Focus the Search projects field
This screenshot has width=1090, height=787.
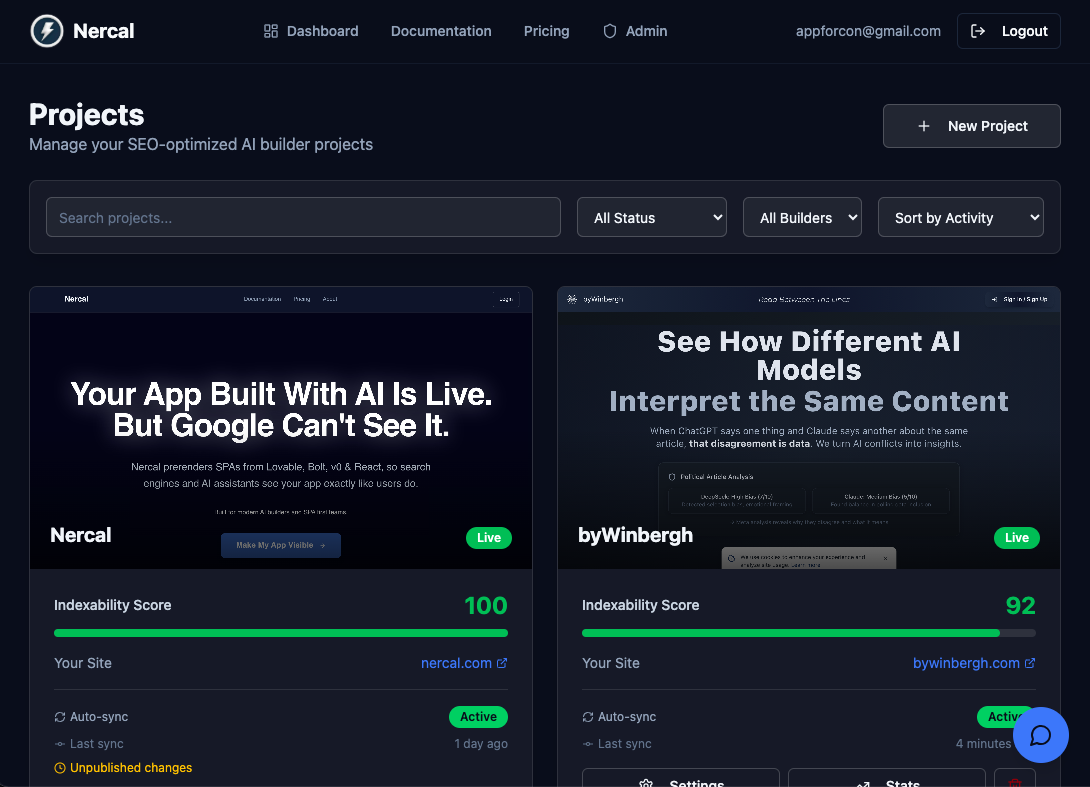click(303, 218)
